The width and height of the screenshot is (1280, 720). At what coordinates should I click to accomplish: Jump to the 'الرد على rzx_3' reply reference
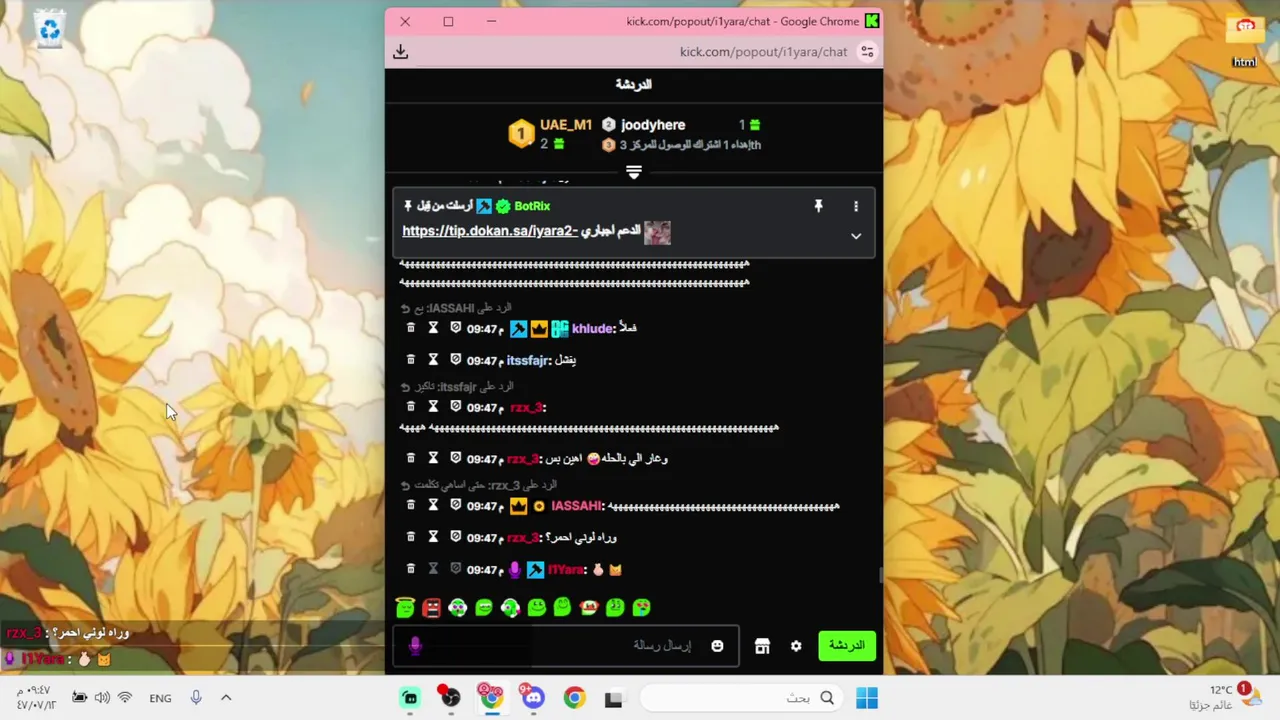478,485
